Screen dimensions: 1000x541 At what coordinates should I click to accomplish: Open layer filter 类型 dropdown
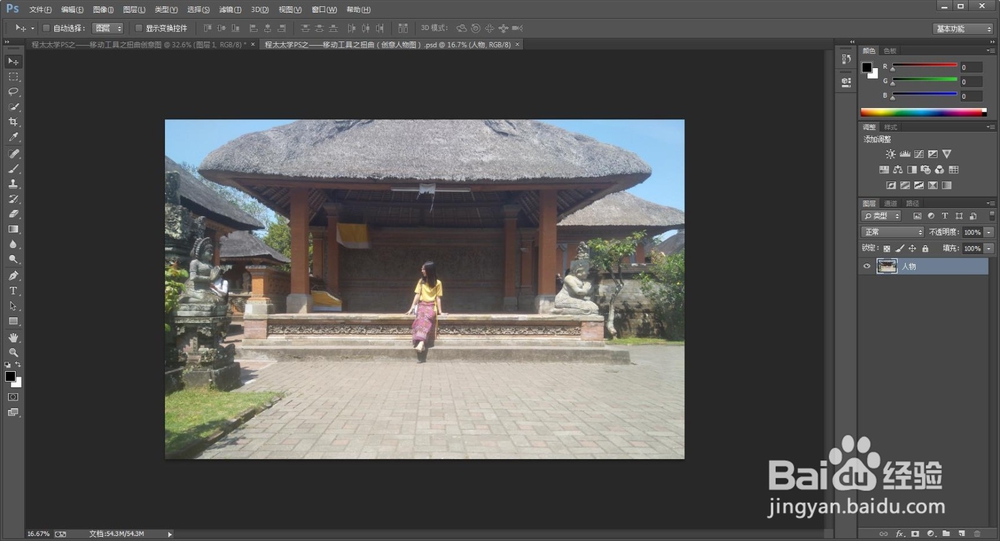click(881, 216)
